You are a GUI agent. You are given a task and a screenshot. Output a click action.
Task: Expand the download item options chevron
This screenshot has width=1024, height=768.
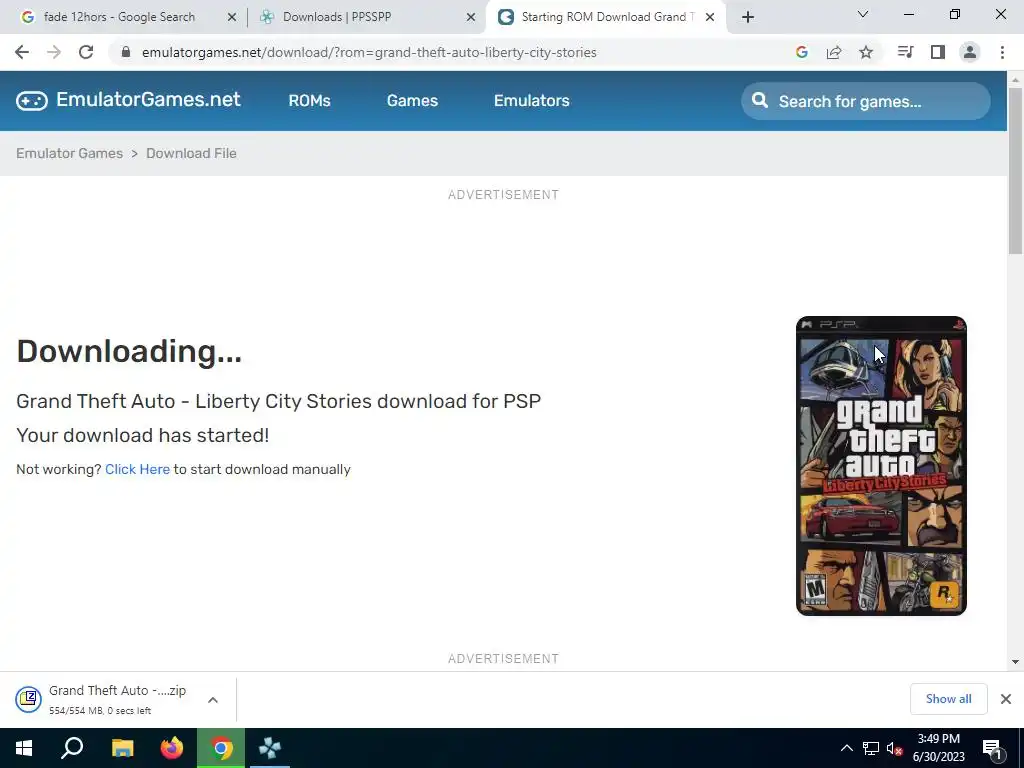[x=213, y=699]
